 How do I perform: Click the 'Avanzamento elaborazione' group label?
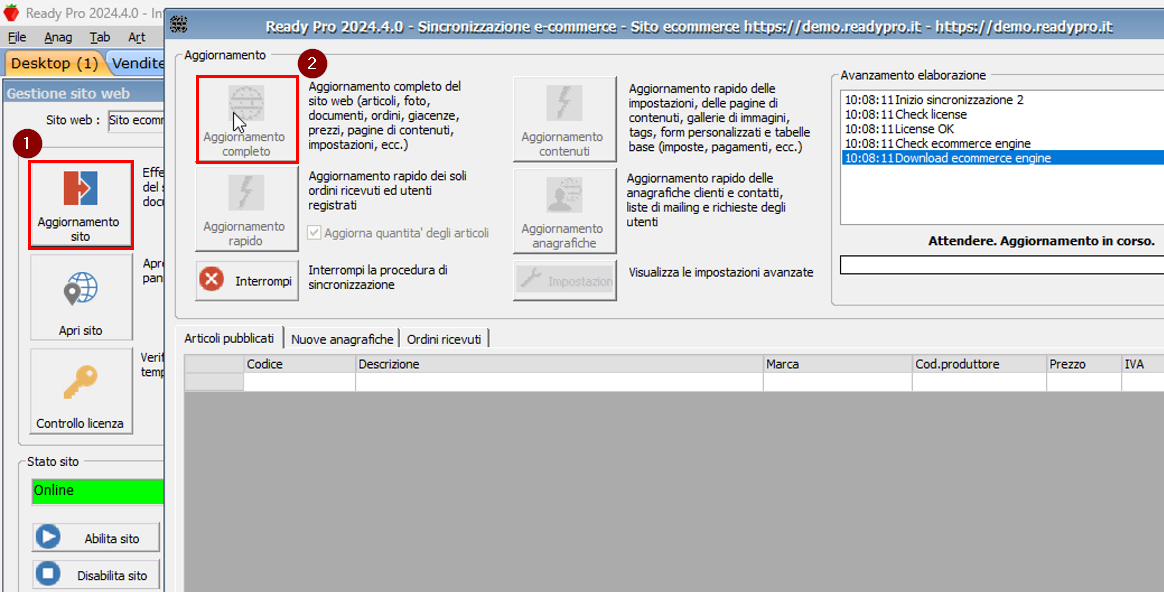(x=913, y=75)
